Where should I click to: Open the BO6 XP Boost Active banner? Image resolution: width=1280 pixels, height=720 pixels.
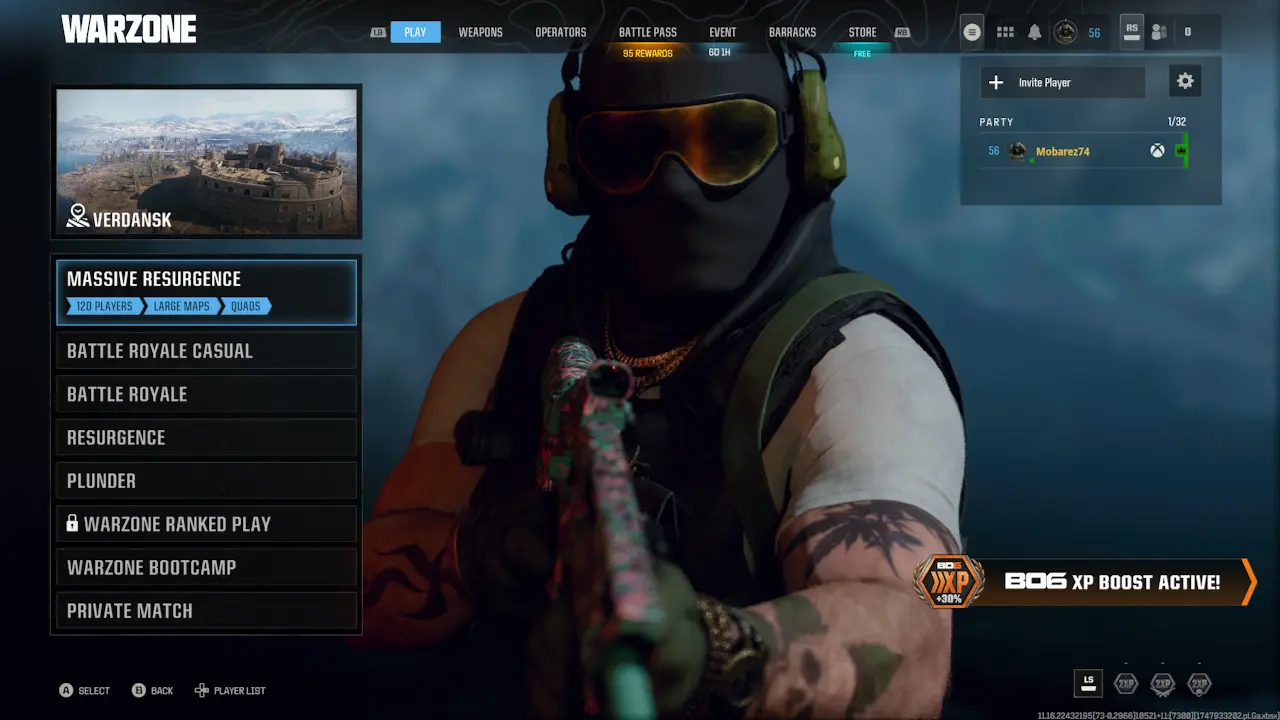[1085, 582]
